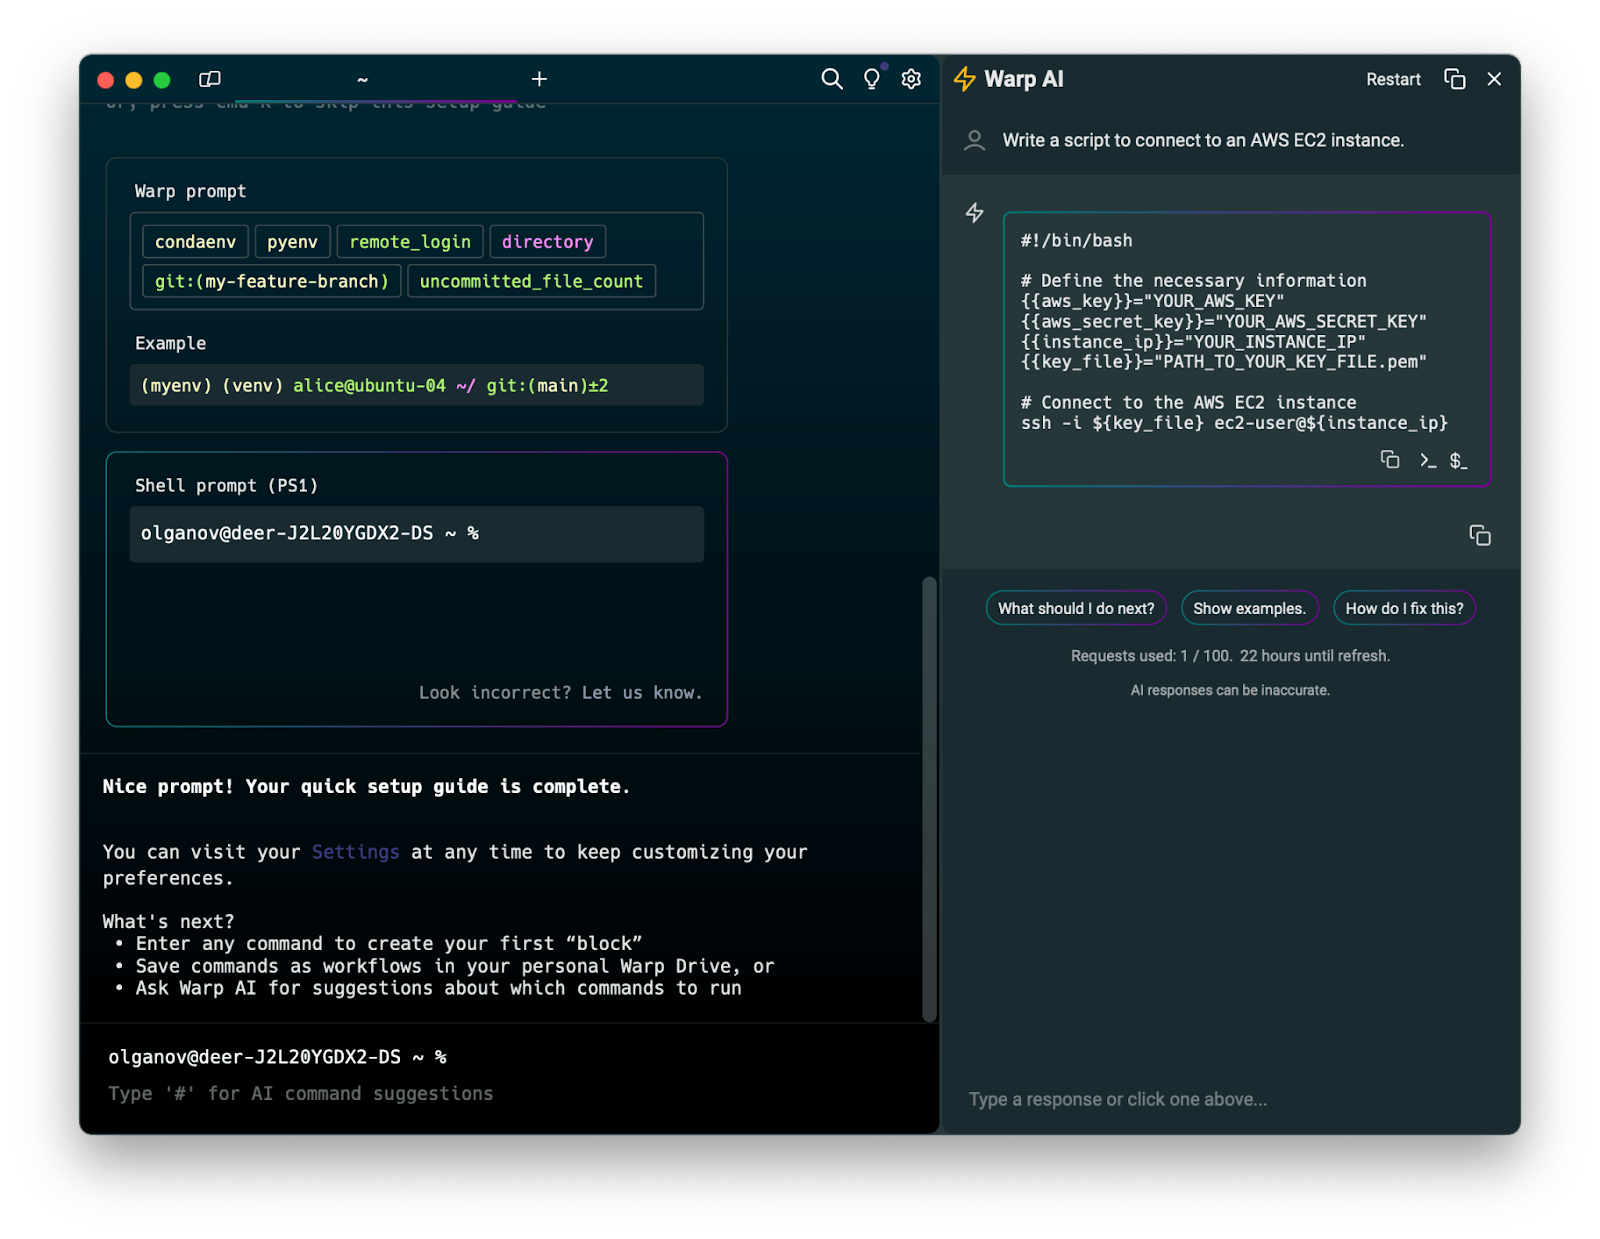Open Warp settings via gear icon
The height and width of the screenshot is (1239, 1600).
(x=910, y=79)
